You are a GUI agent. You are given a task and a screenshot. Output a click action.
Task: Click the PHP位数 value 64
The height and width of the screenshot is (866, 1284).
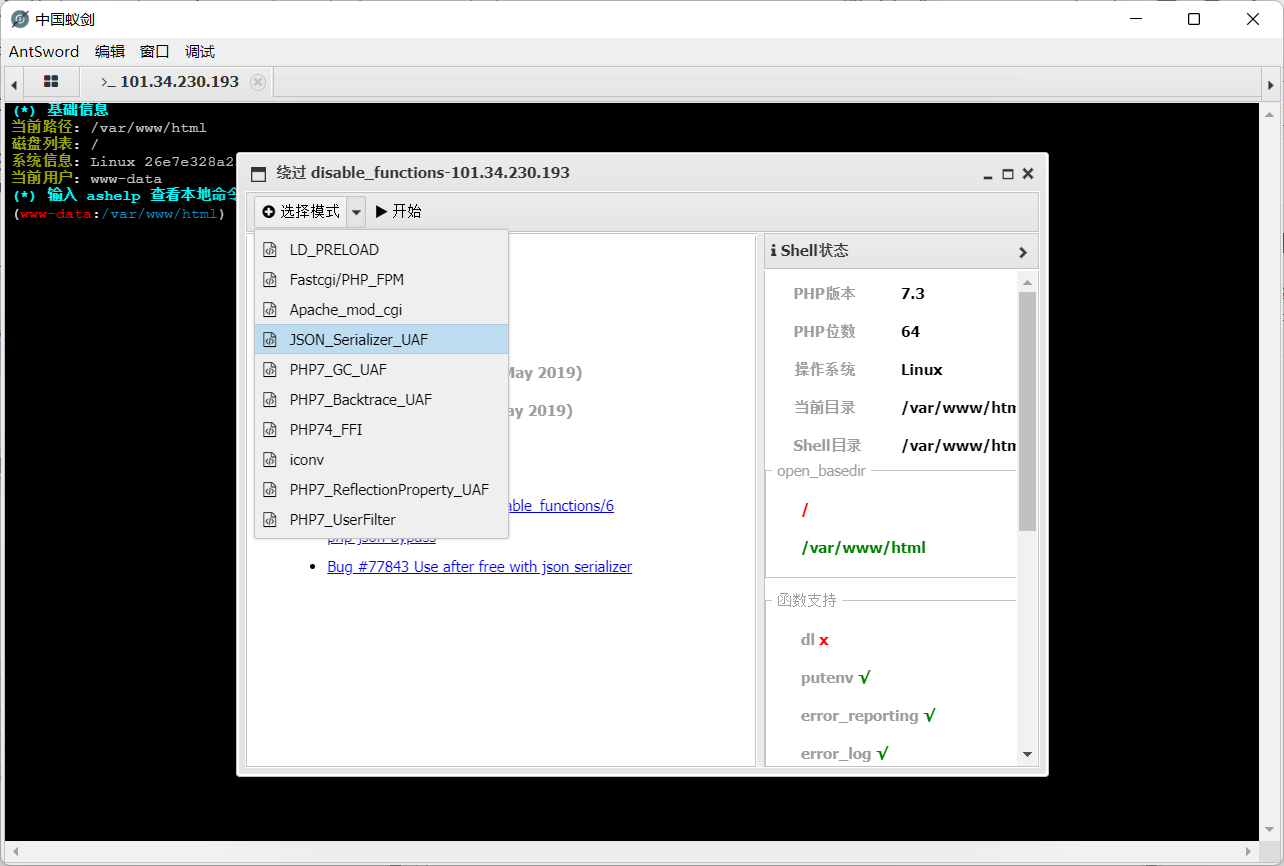[x=910, y=332]
